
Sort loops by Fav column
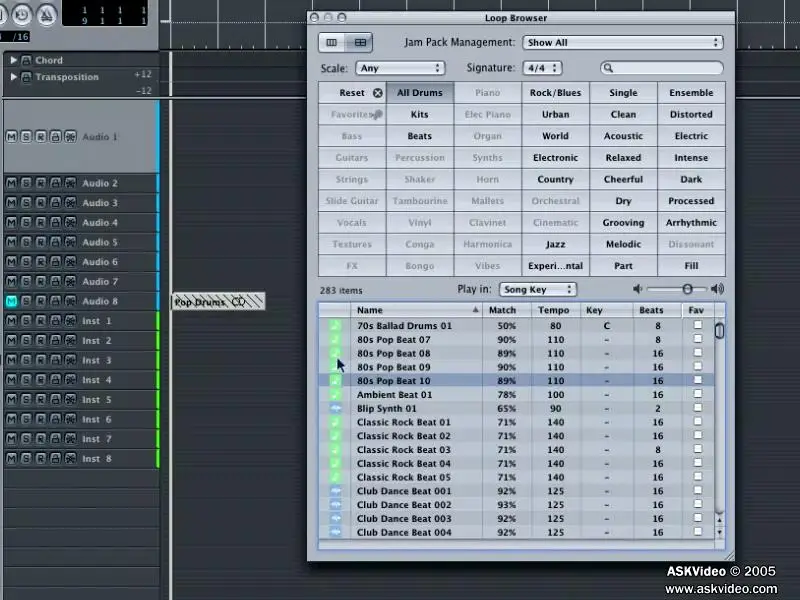point(698,310)
